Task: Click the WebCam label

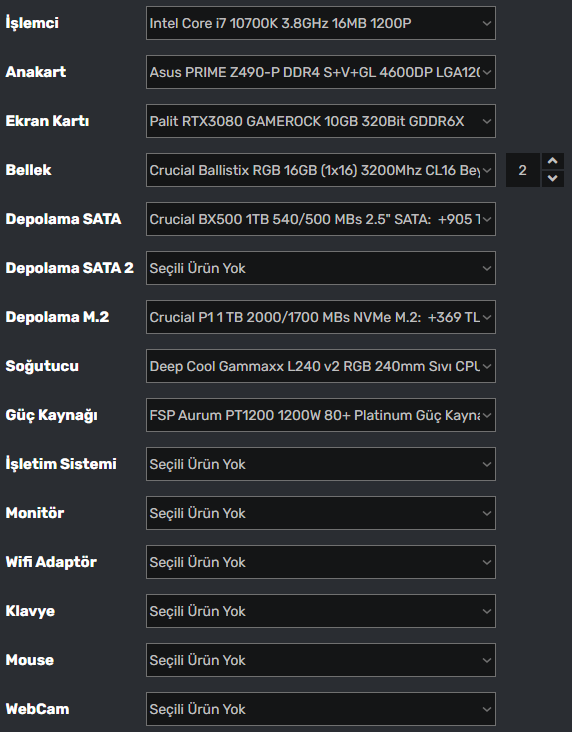Action: (37, 709)
